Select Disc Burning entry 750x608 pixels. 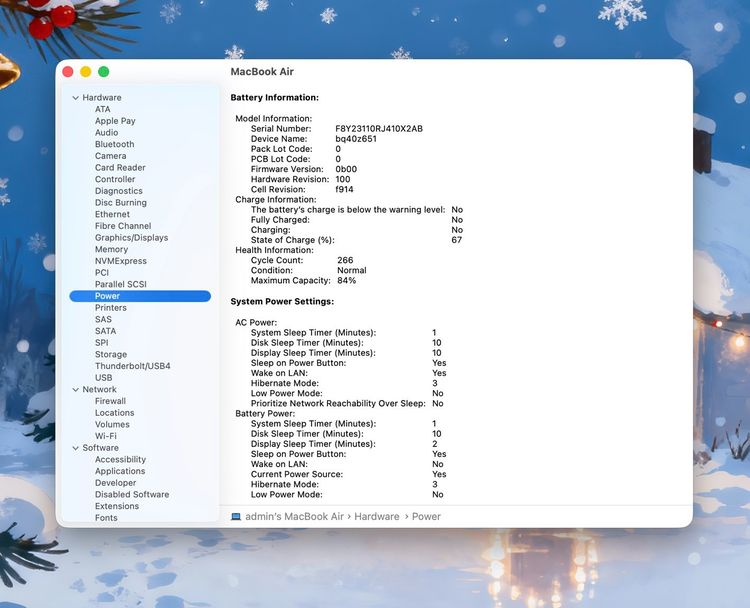(x=121, y=202)
